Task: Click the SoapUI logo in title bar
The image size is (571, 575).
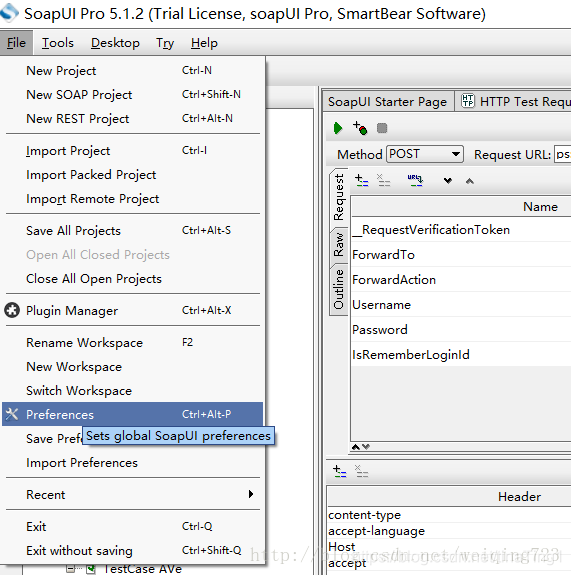Action: pyautogui.click(x=9, y=12)
